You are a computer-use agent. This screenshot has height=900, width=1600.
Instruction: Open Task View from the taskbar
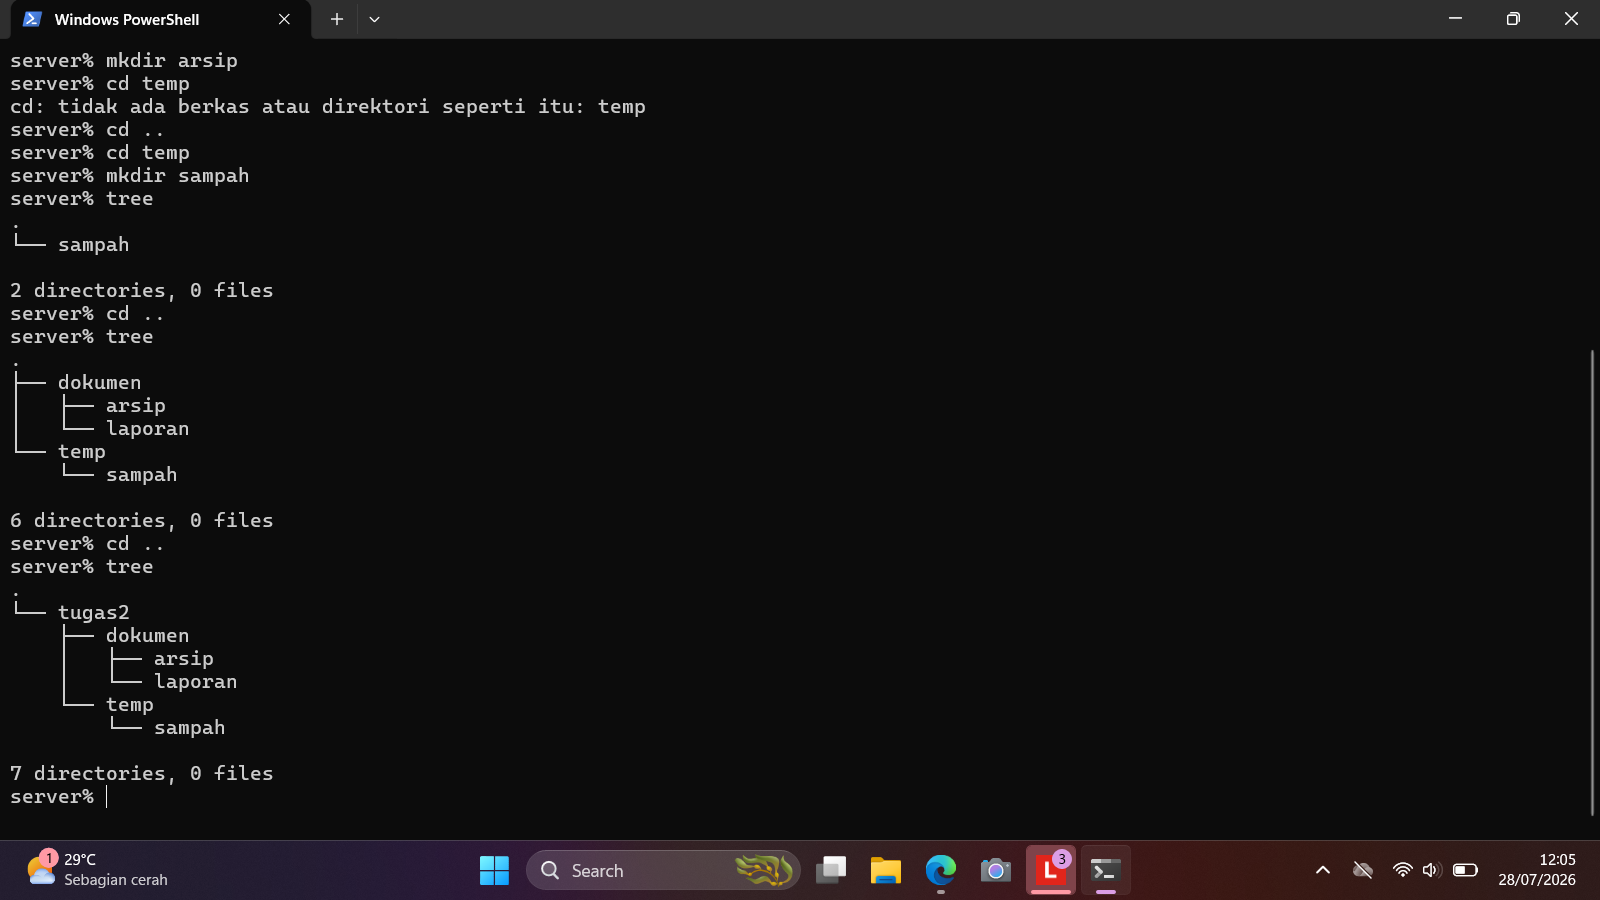831,870
